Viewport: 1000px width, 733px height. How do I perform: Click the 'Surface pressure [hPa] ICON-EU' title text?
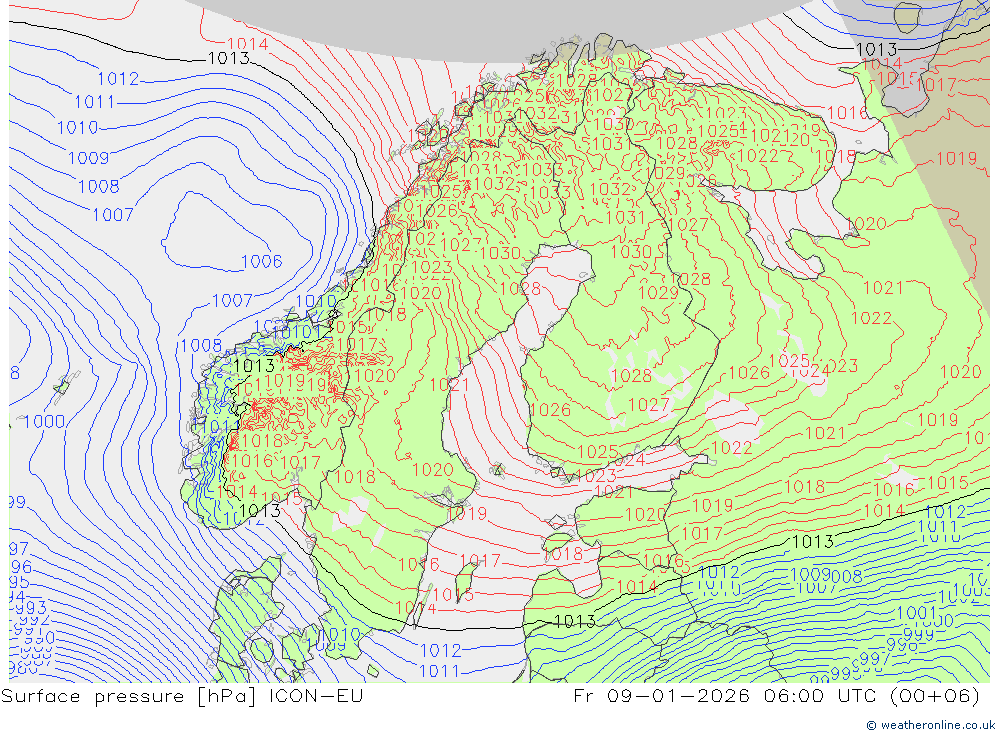tap(182, 696)
